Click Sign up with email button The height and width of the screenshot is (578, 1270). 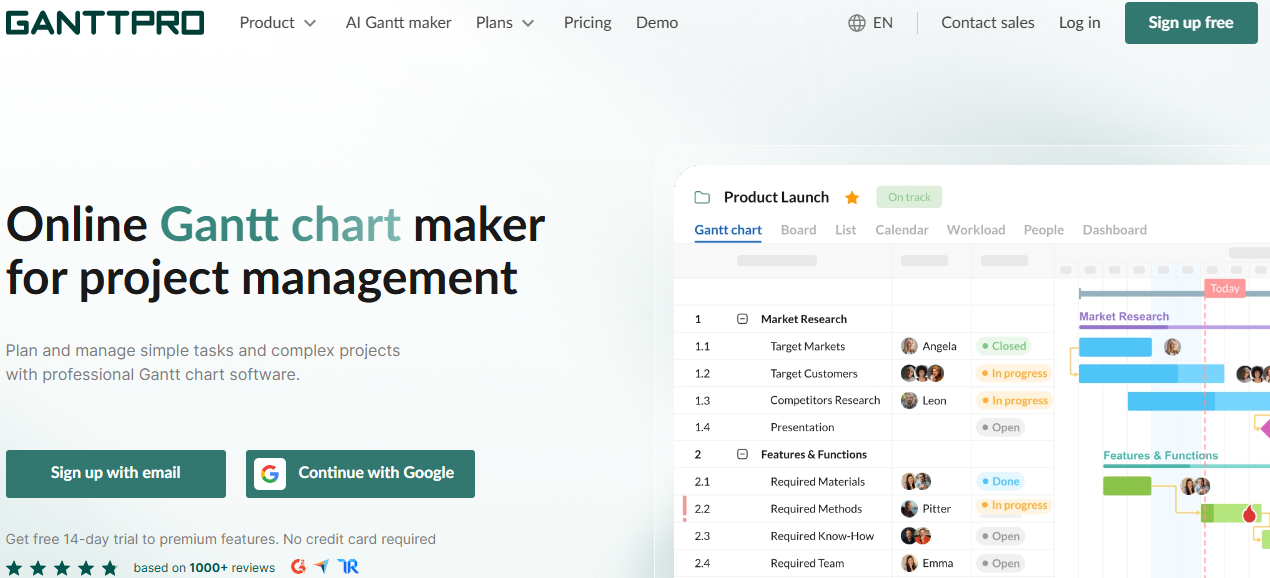click(116, 473)
